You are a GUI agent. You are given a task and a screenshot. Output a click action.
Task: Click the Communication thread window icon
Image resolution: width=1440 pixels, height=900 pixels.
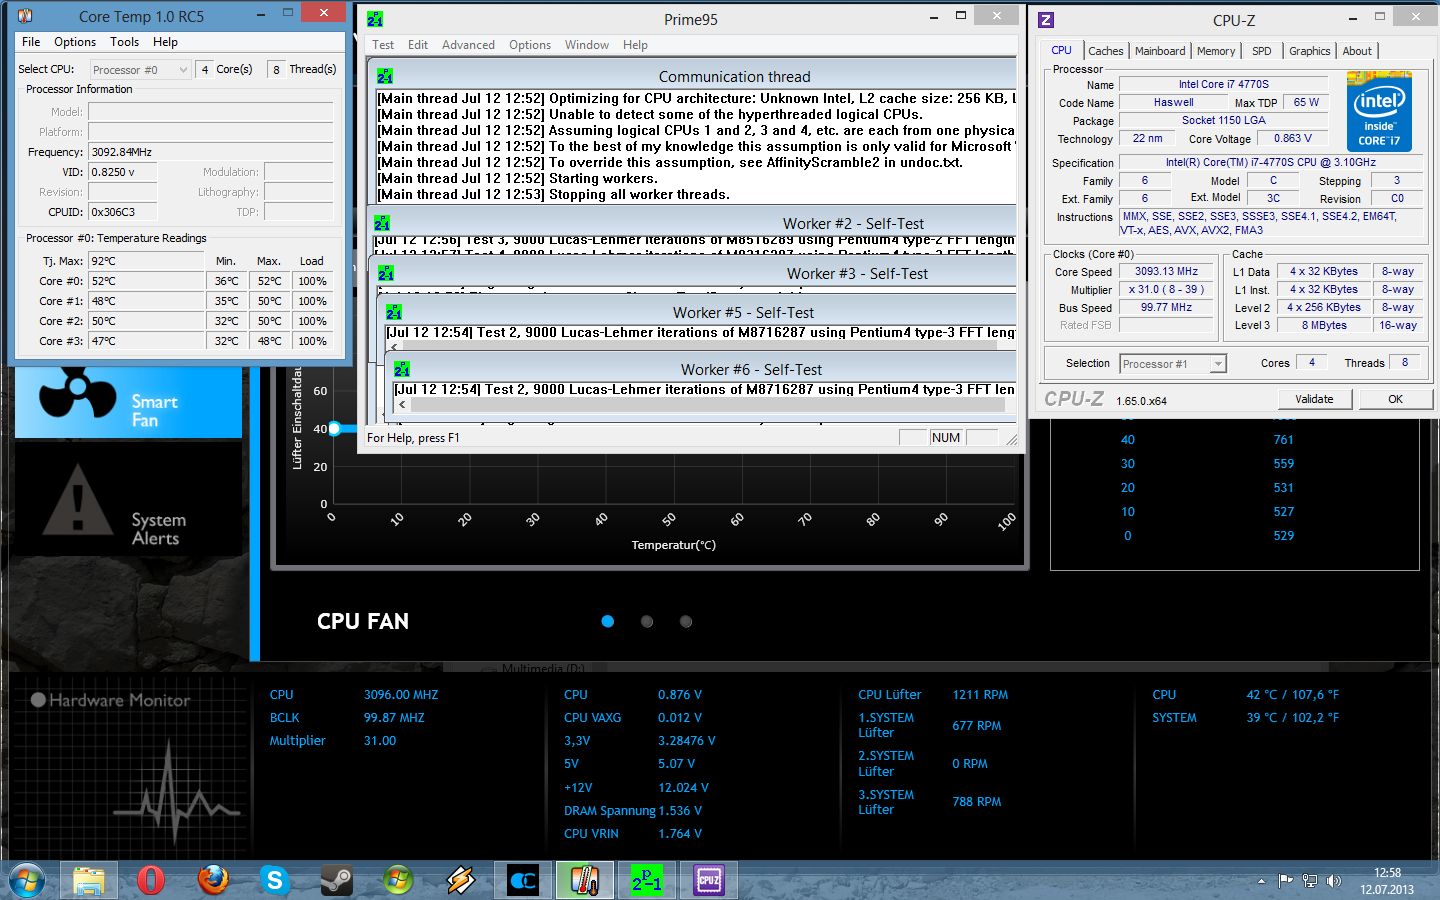pyautogui.click(x=385, y=76)
